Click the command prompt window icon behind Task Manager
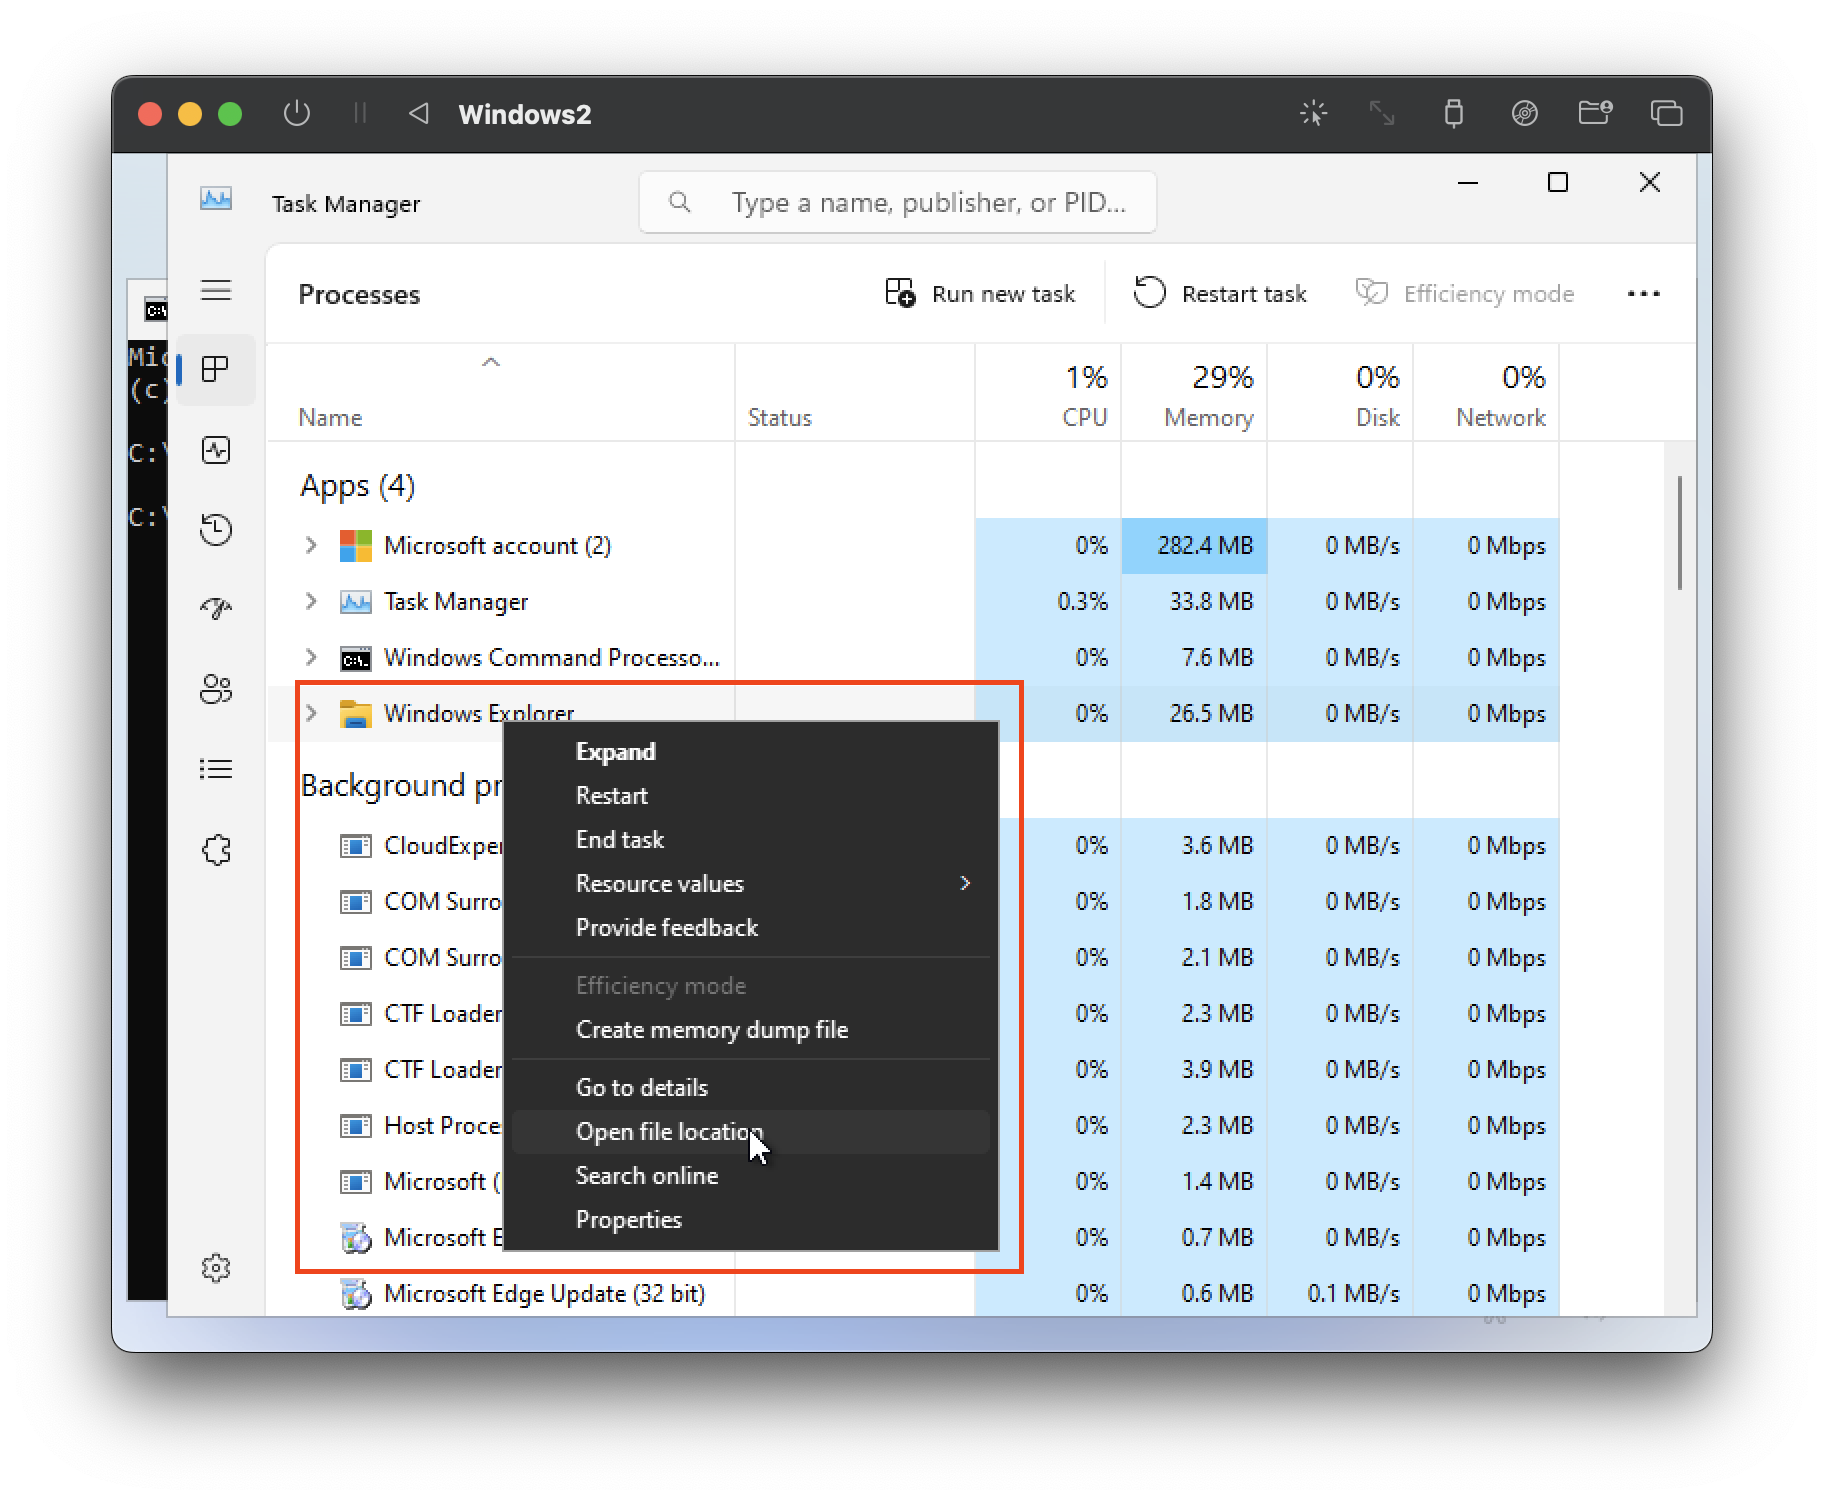Image resolution: width=1824 pixels, height=1500 pixels. pyautogui.click(x=156, y=310)
